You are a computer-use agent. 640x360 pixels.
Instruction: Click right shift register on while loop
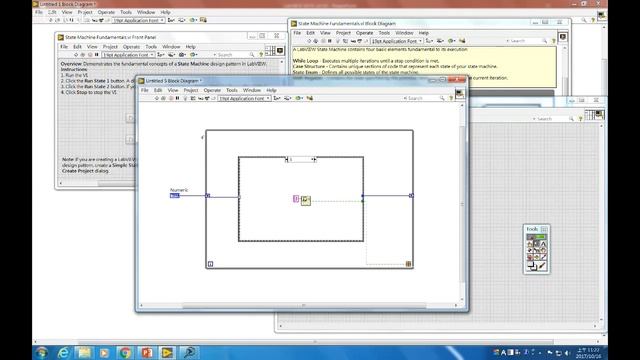coord(411,196)
